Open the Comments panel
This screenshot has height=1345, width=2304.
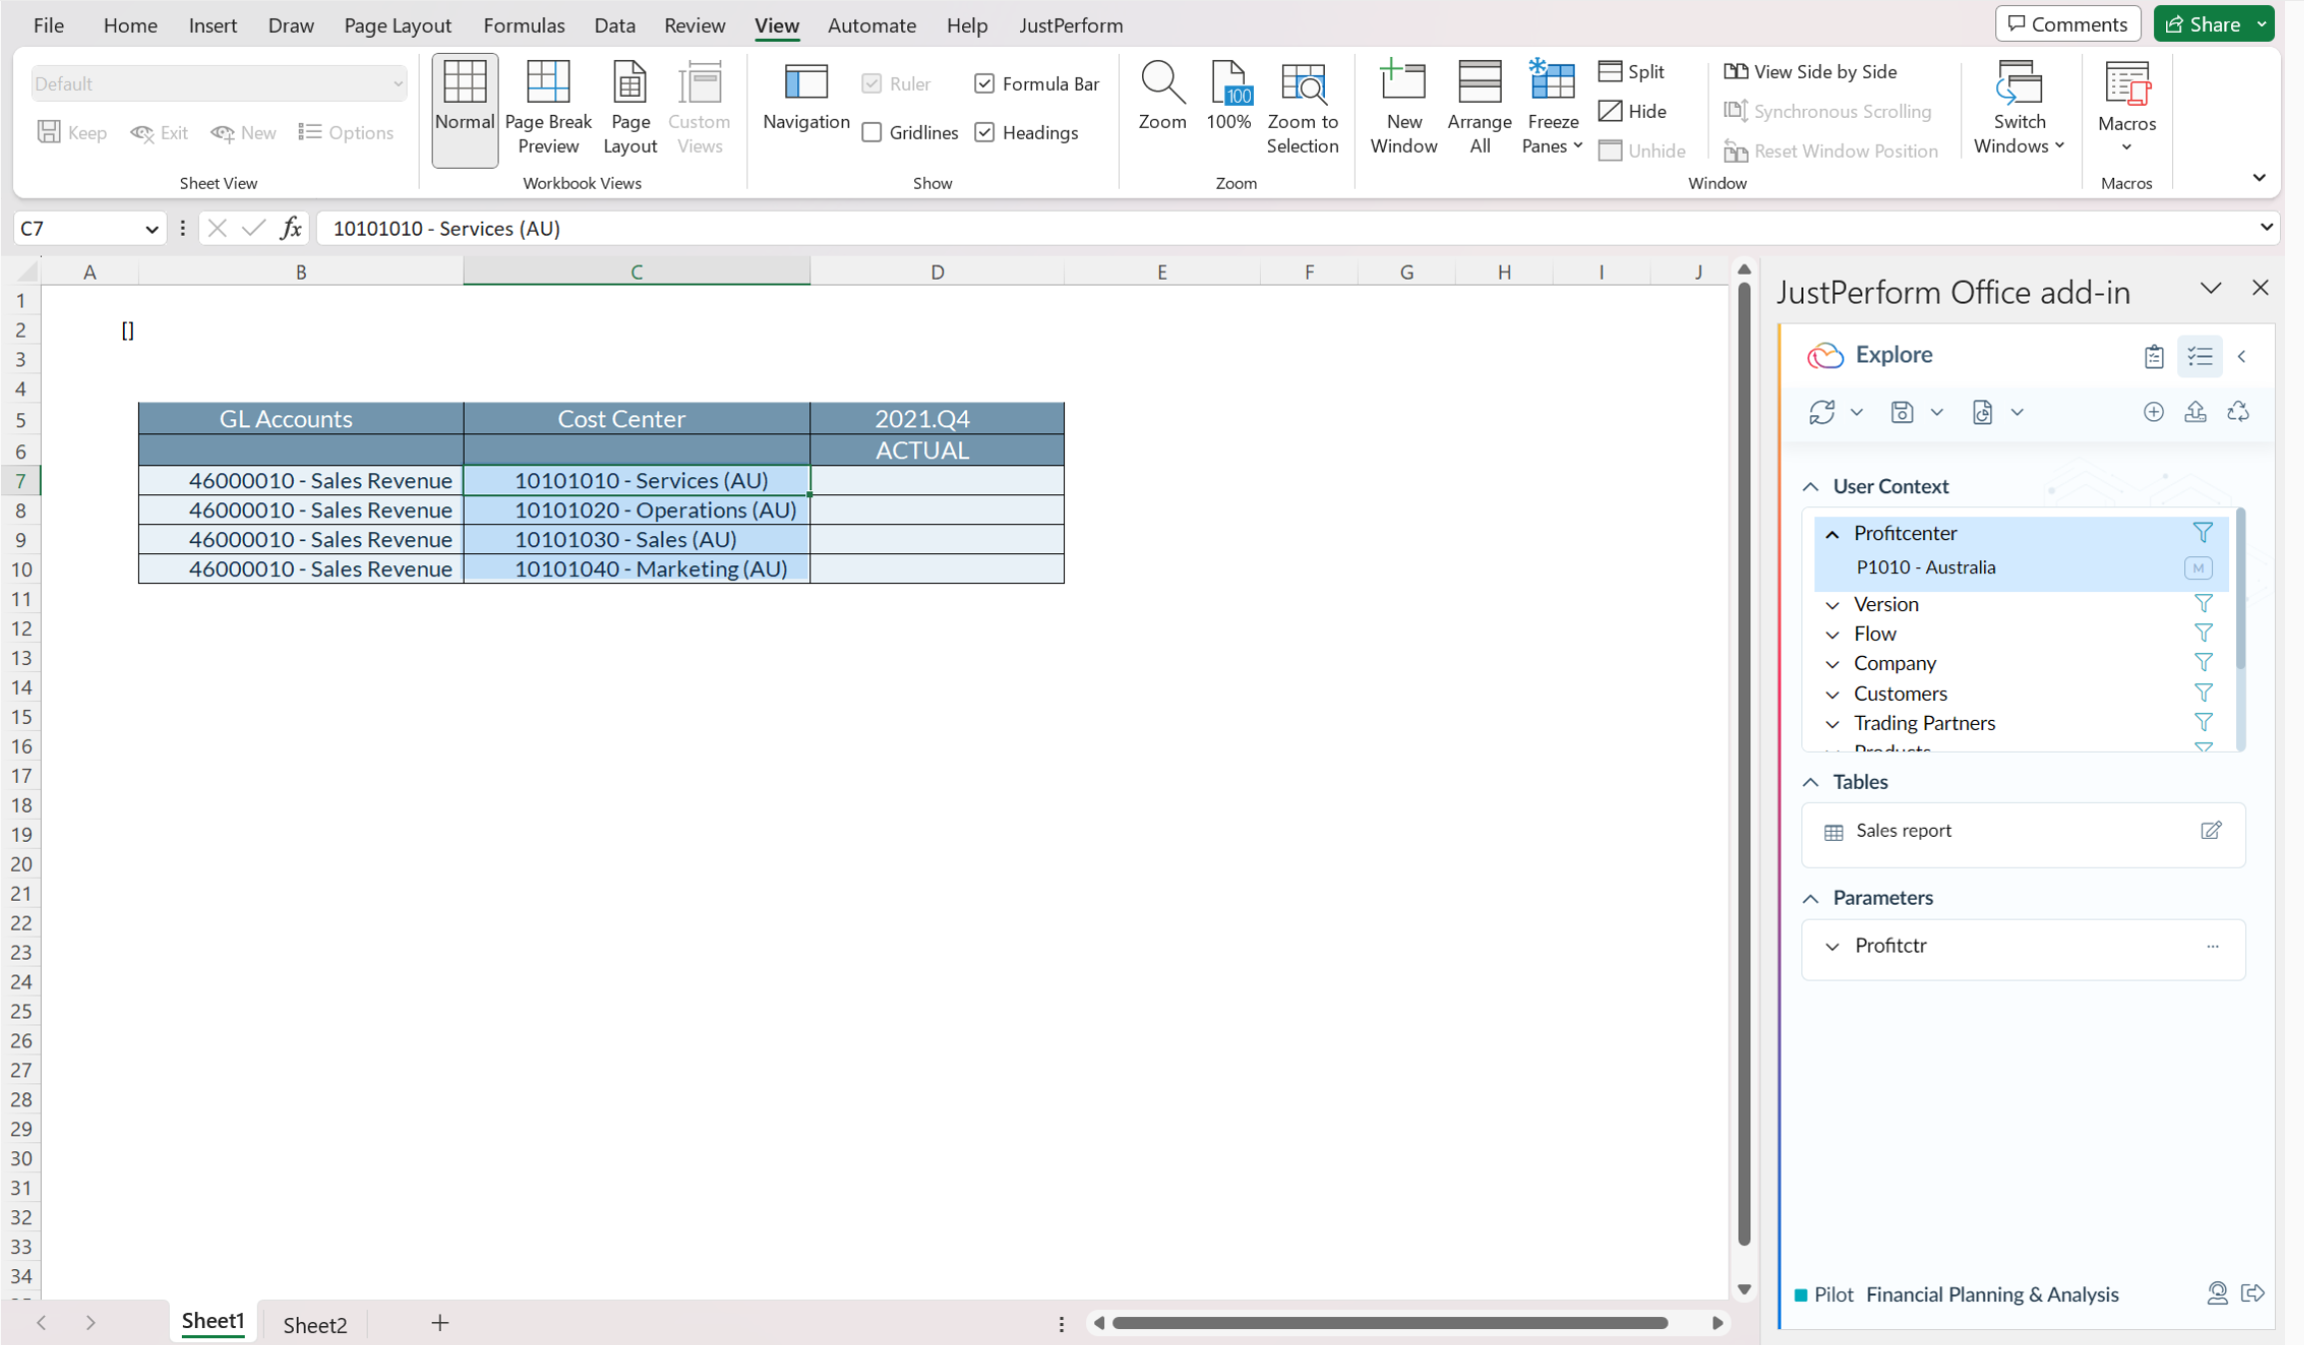pyautogui.click(x=2068, y=23)
